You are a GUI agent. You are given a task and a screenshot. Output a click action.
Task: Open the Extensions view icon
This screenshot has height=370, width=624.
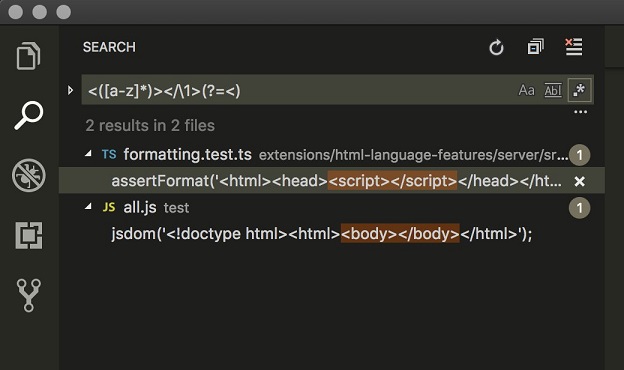tap(29, 235)
